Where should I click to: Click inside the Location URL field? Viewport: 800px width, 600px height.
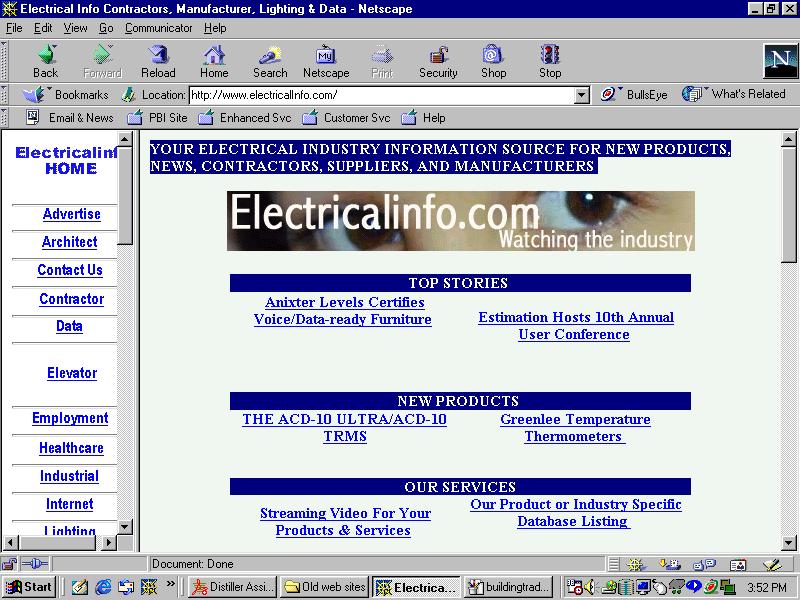[x=382, y=95]
